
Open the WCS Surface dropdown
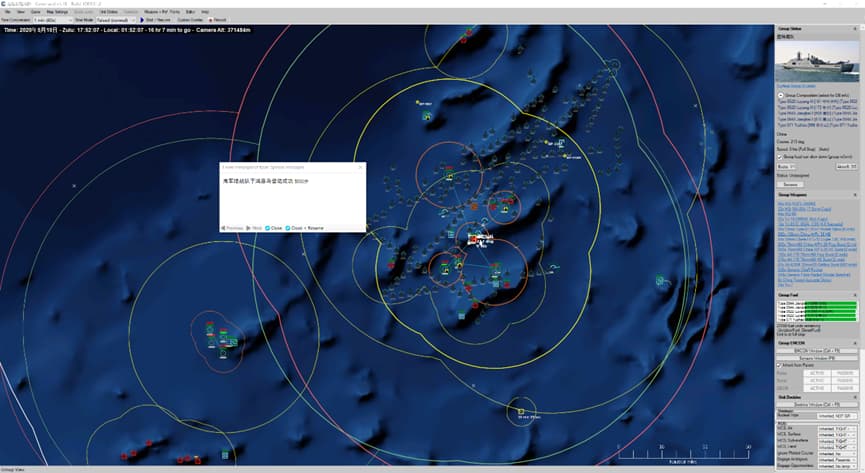pos(837,434)
